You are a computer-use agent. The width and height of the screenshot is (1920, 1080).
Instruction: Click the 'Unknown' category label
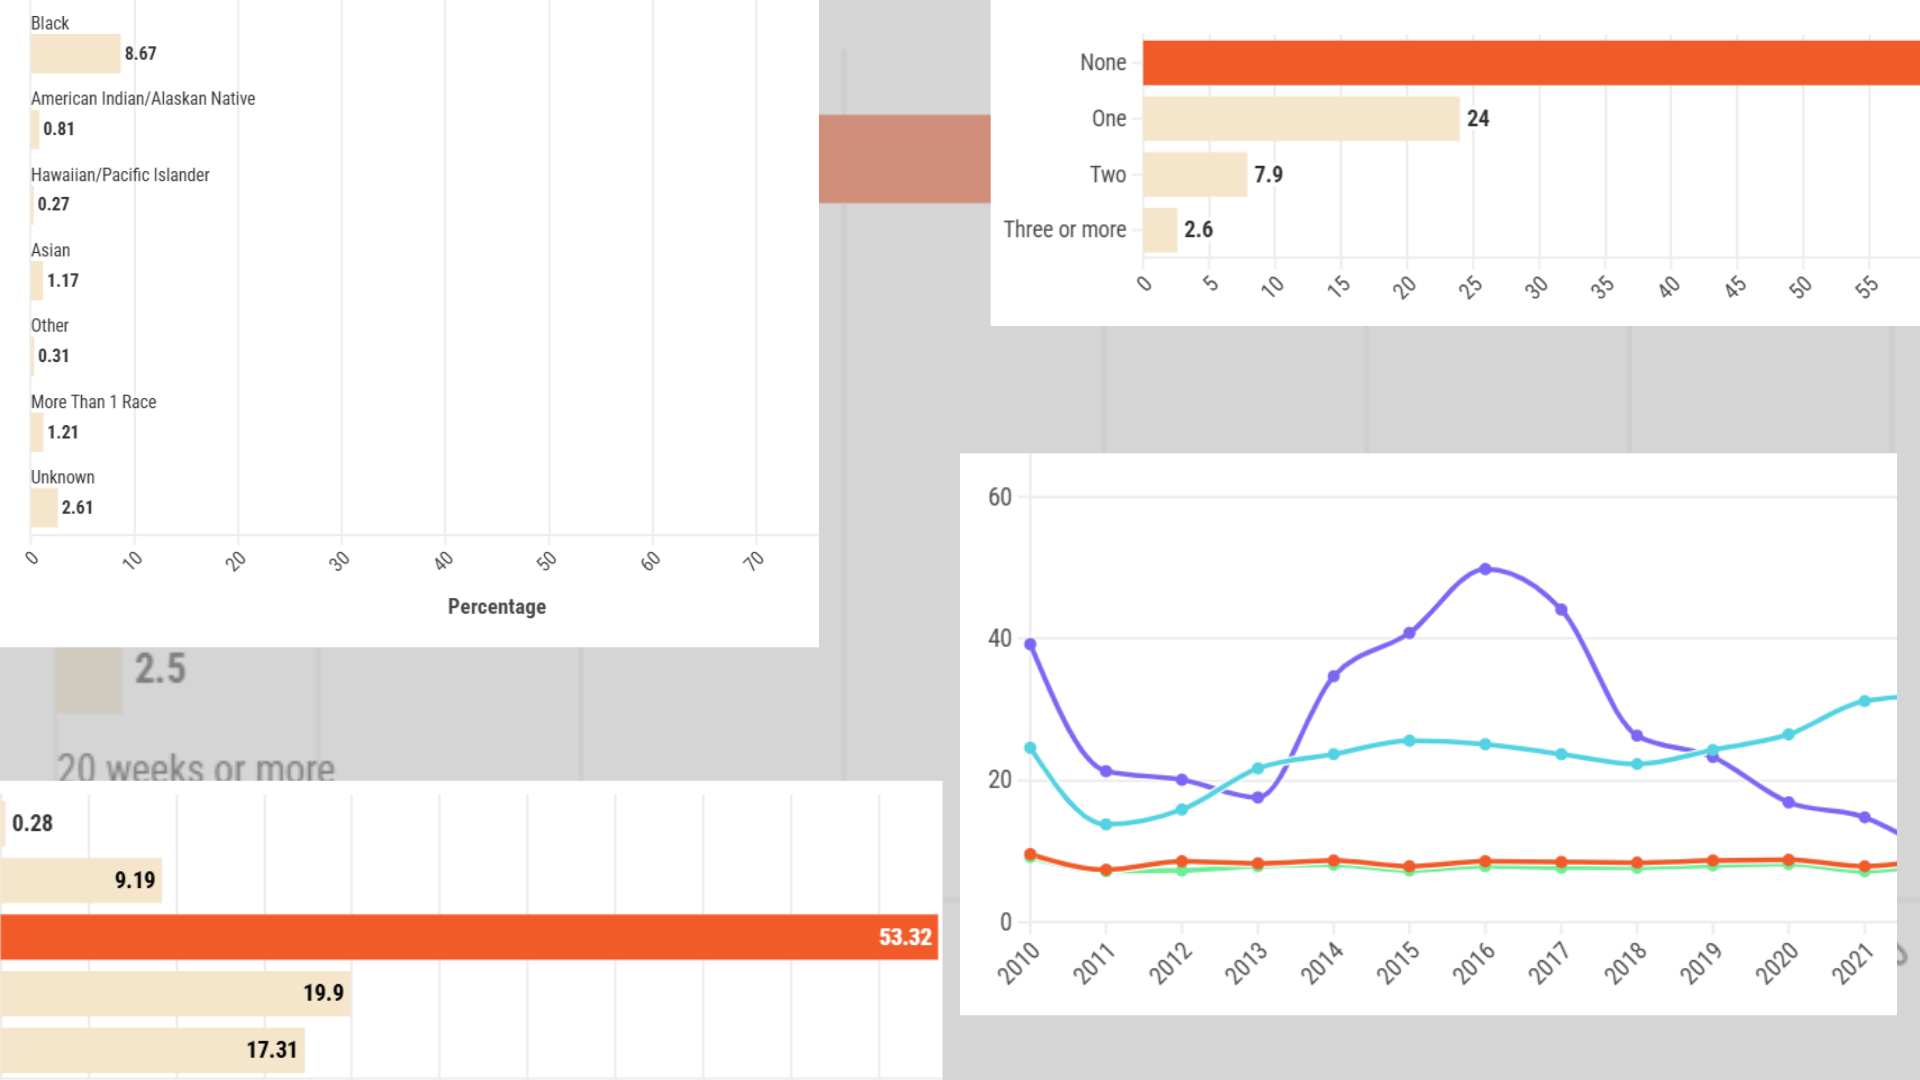pyautogui.click(x=62, y=477)
